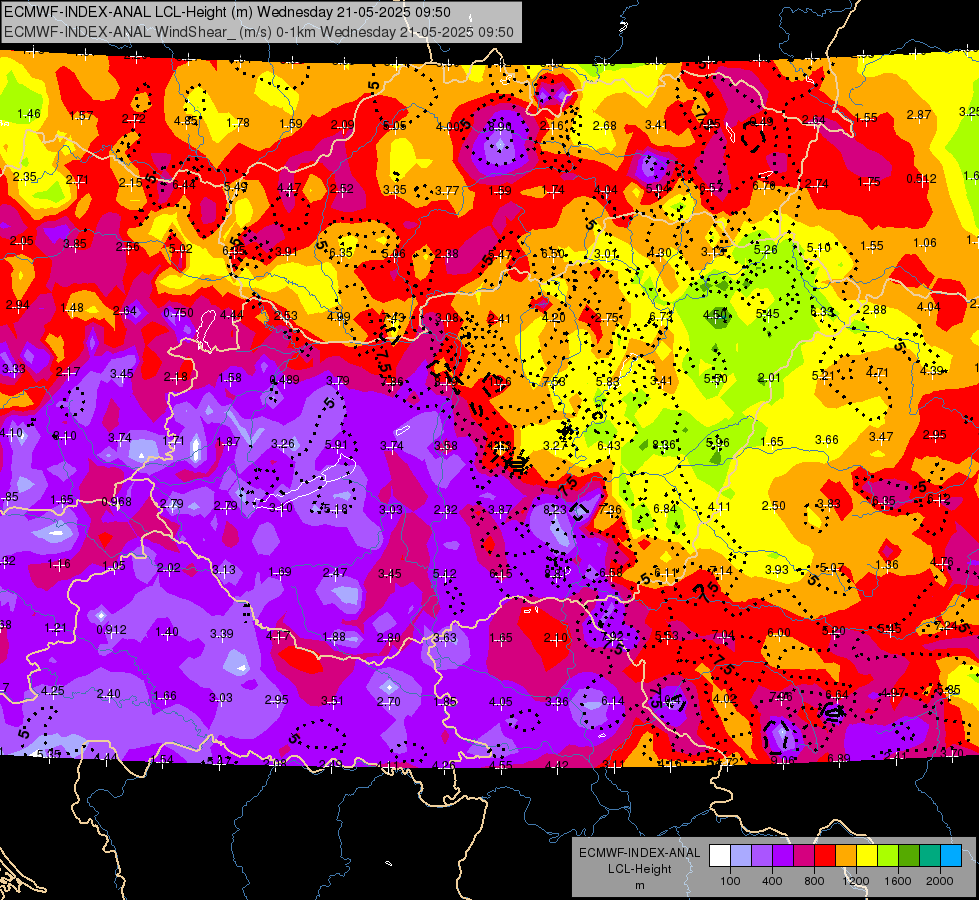Click the wind shear value '6.84'

tap(665, 508)
